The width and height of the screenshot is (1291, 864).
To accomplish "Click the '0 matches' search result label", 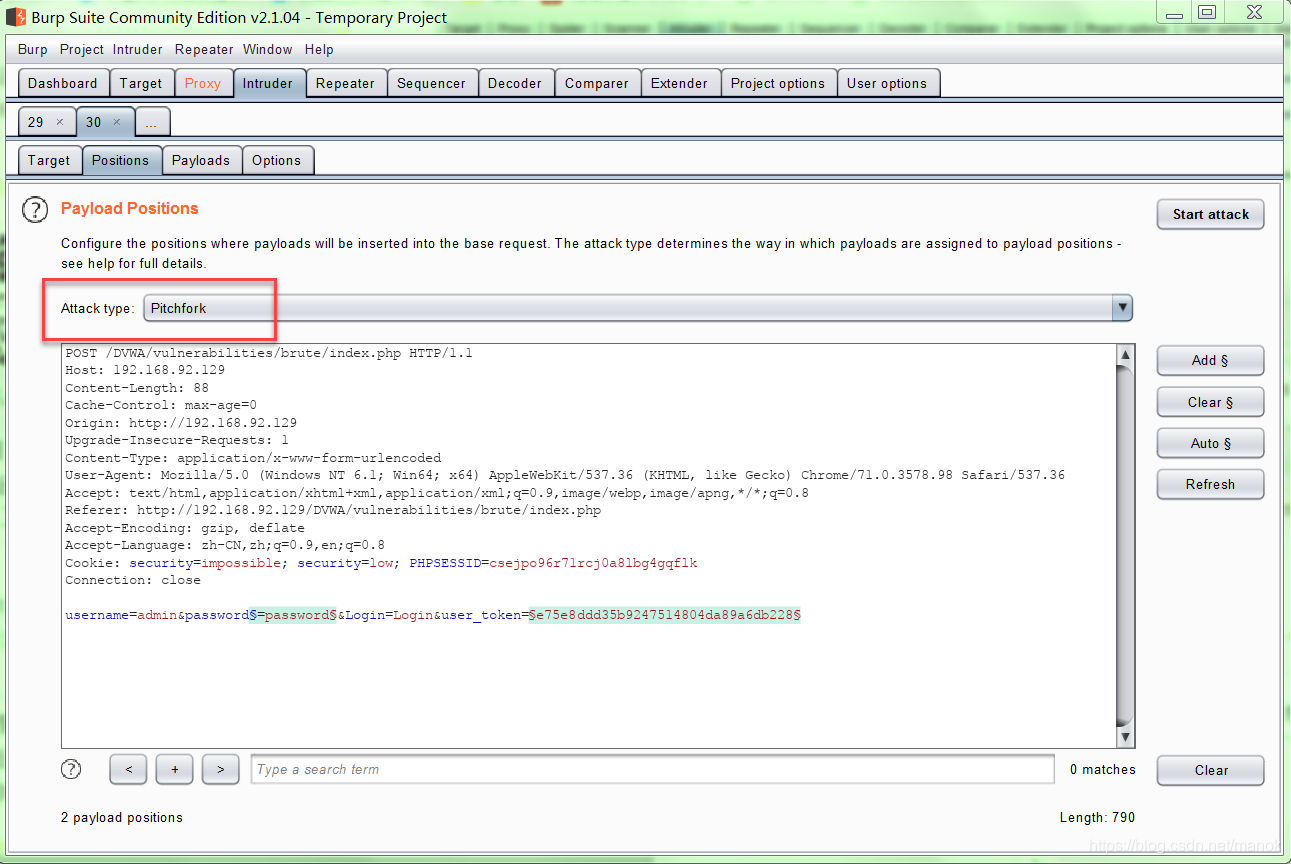I will (x=1103, y=769).
